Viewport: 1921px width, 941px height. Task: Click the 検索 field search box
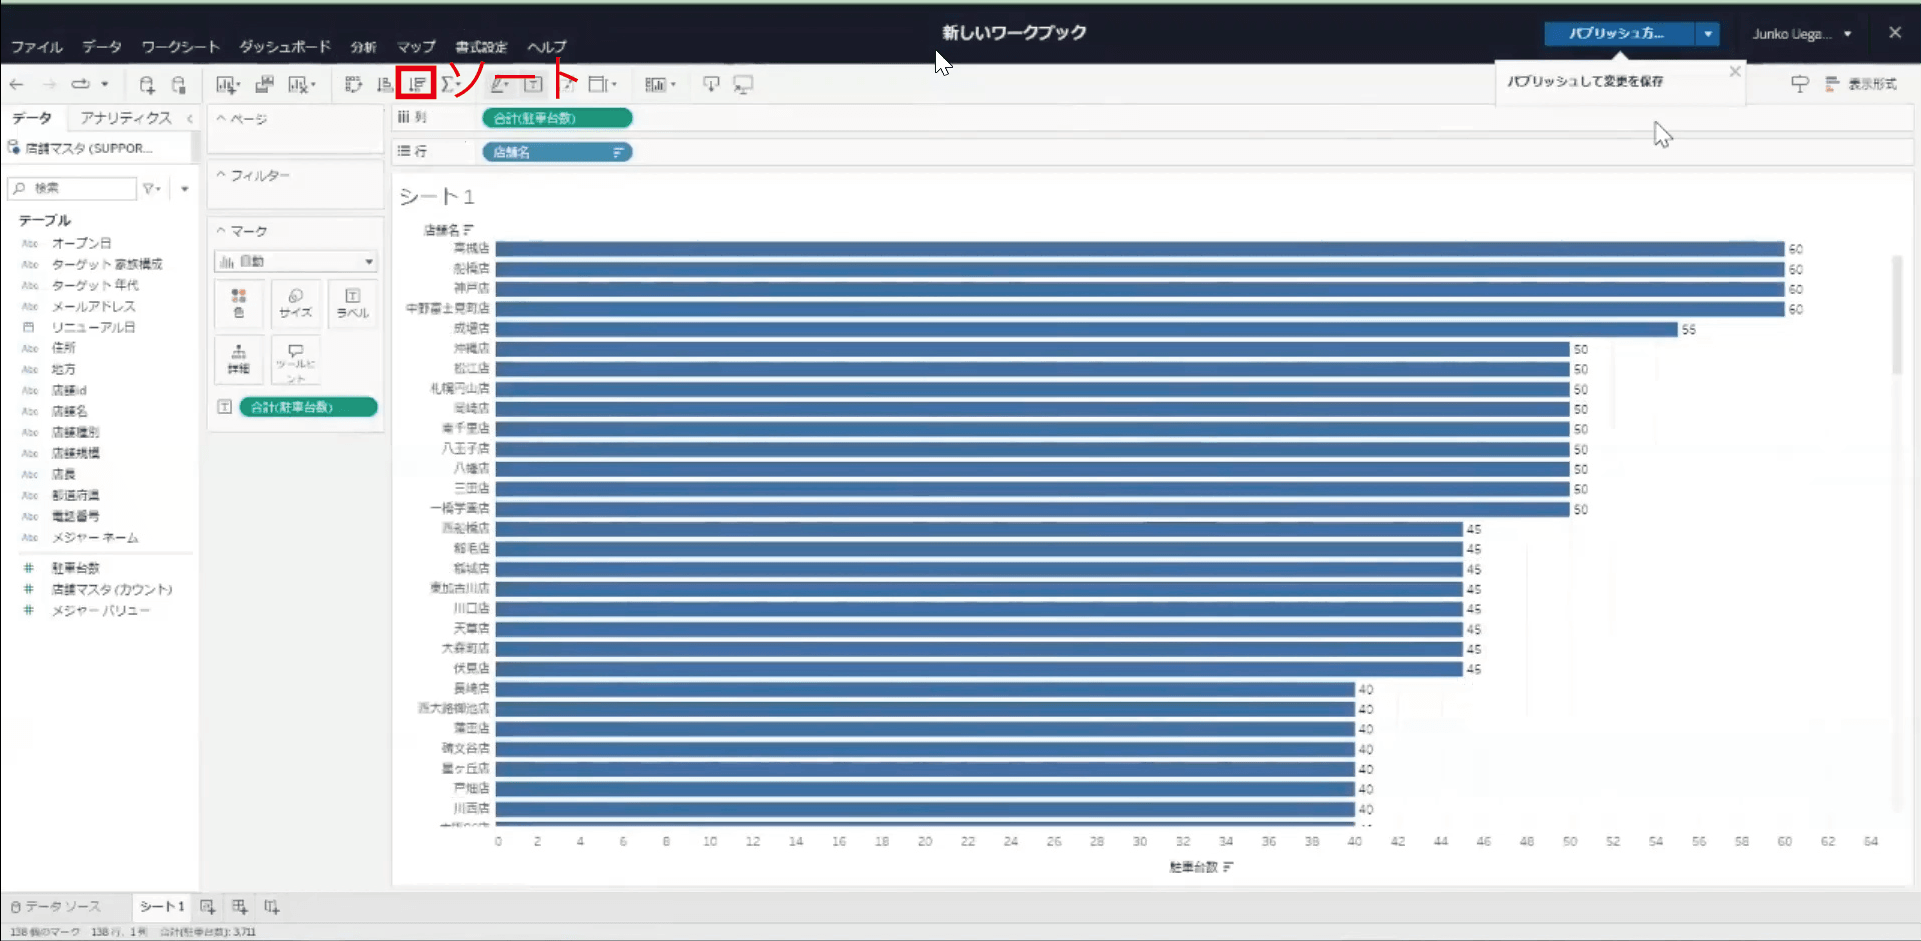click(x=72, y=188)
